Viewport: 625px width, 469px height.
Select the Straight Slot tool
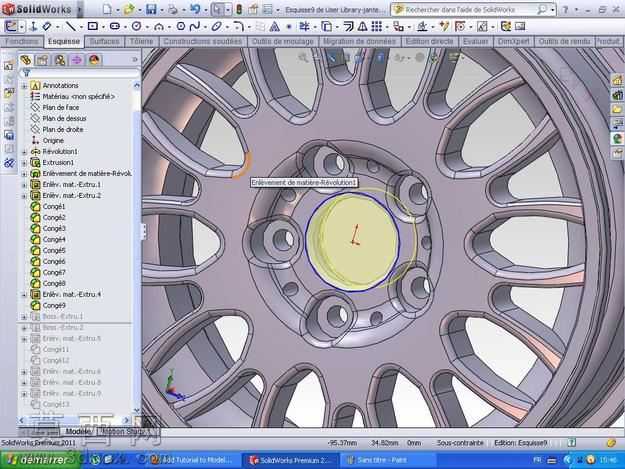tap(115, 26)
